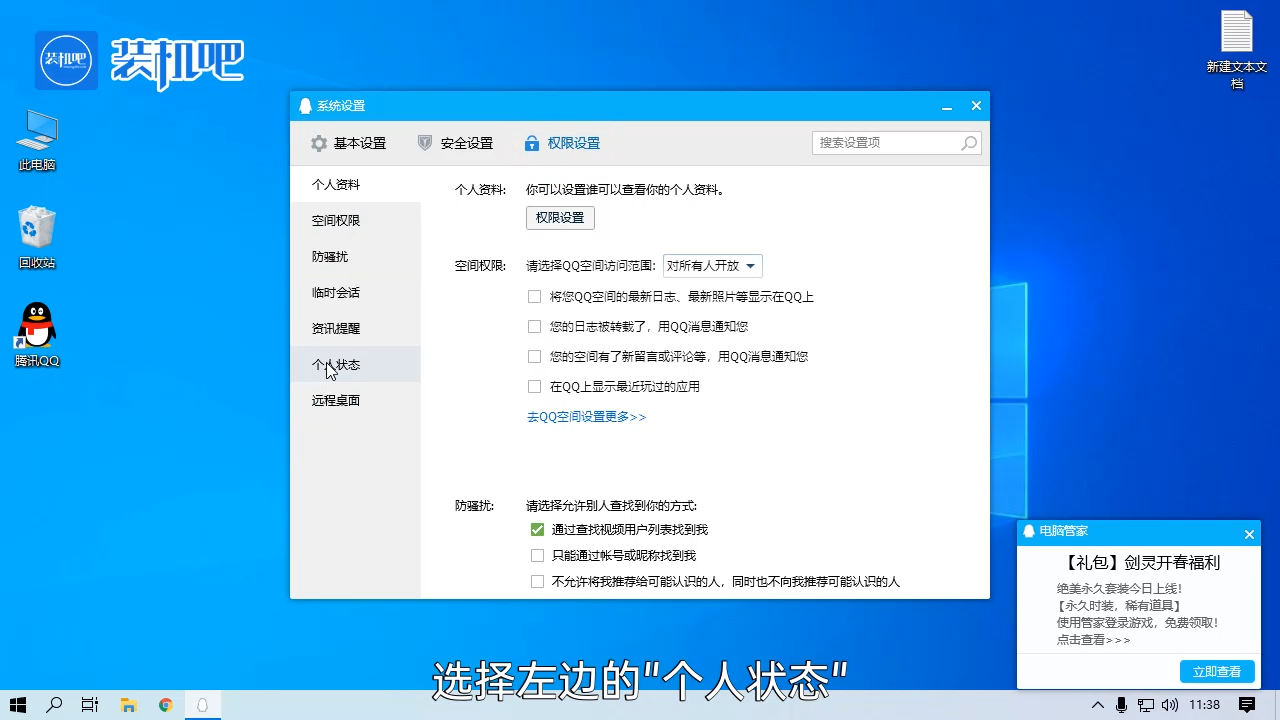Open File Explorer from the taskbar
1280x720 pixels.
coord(128,704)
